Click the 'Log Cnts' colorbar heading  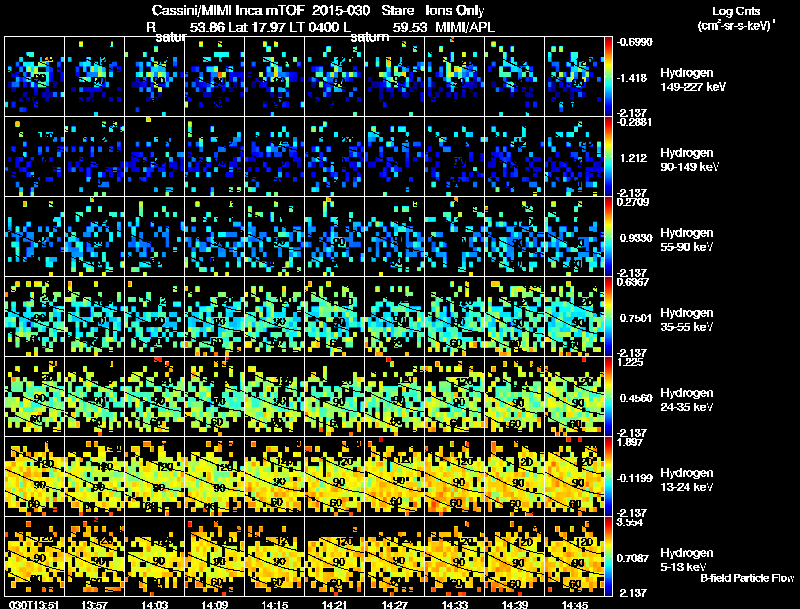point(736,11)
